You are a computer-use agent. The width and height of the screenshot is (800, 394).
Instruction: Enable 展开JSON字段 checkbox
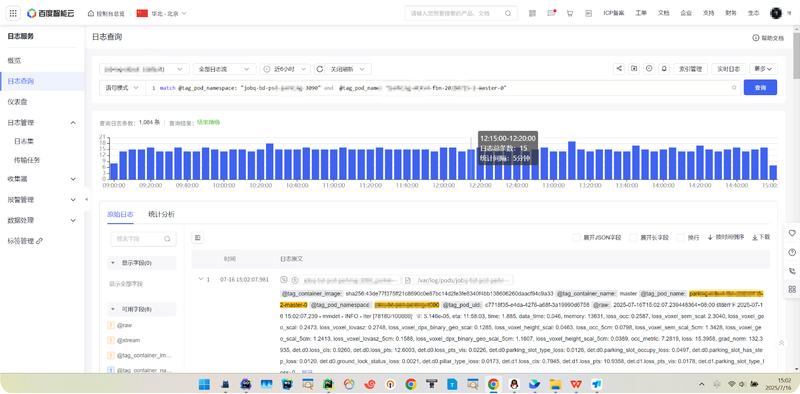click(577, 237)
